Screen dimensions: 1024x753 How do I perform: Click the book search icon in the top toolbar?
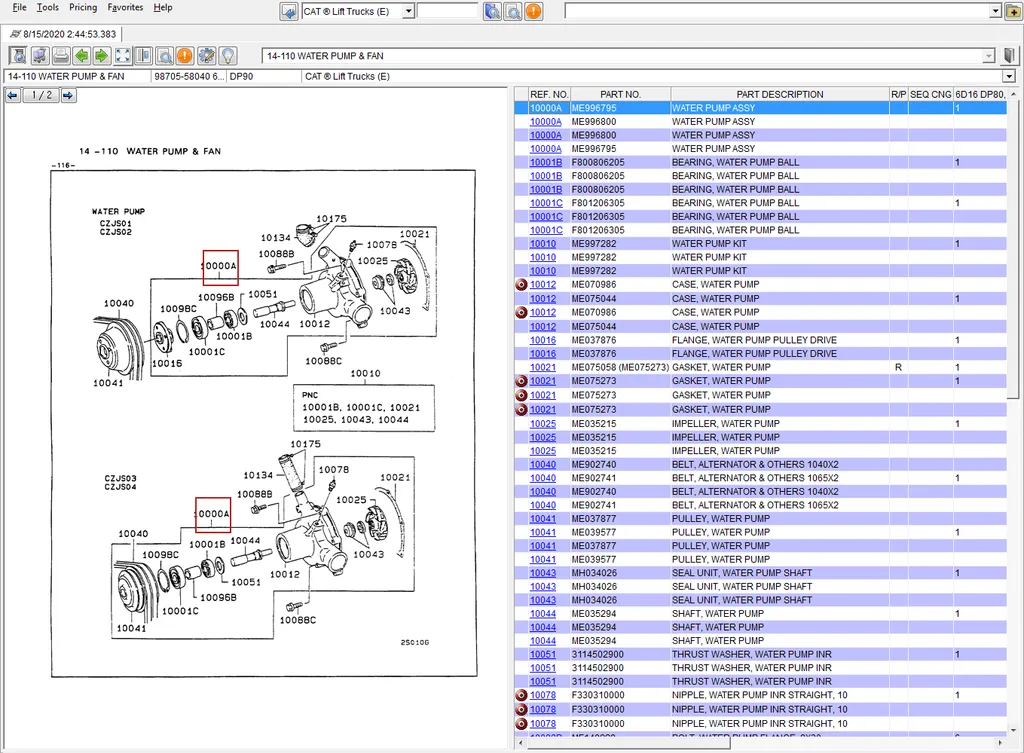[x=492, y=12]
